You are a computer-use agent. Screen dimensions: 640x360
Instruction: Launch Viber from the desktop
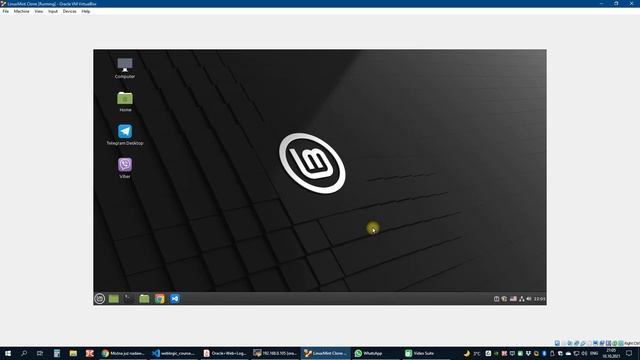pyautogui.click(x=125, y=168)
